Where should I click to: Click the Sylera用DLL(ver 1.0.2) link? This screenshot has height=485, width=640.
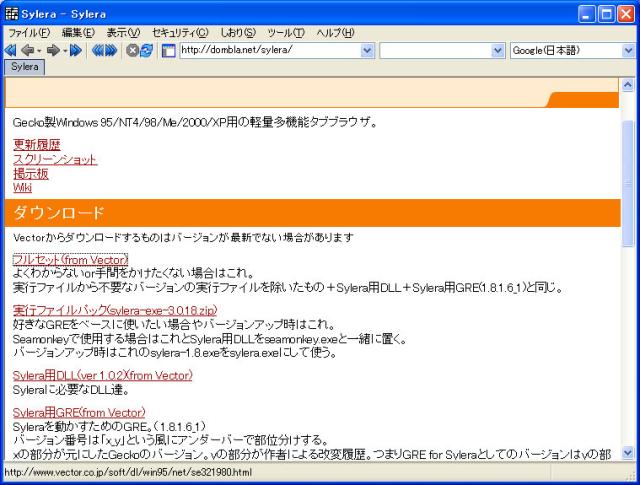coord(102,375)
